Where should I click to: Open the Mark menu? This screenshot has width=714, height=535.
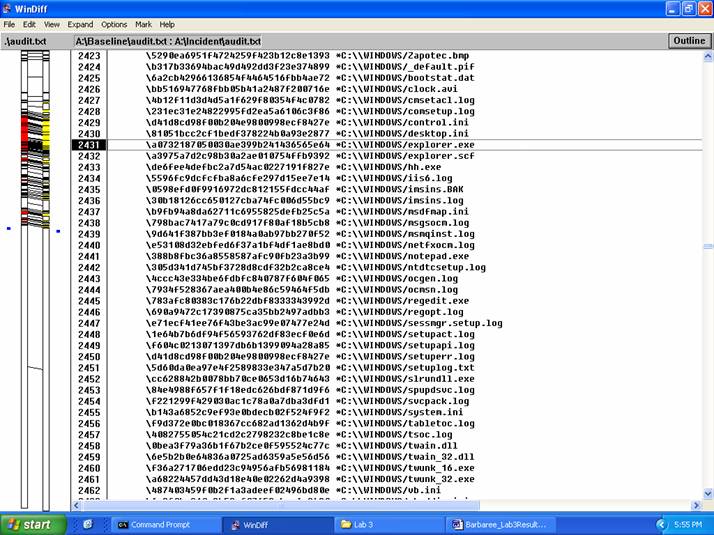tap(143, 24)
